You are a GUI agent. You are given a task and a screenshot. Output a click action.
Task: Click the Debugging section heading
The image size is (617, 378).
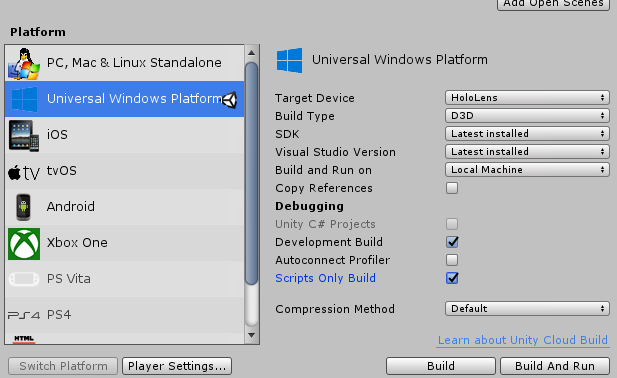point(309,206)
